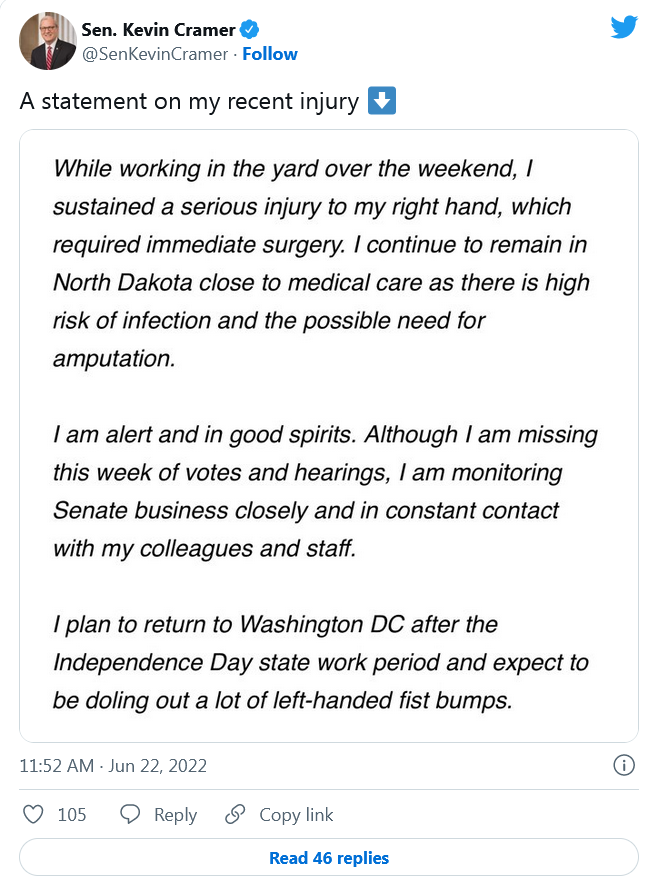Click statement paragraph starting 'While working in the yard'

(321, 263)
